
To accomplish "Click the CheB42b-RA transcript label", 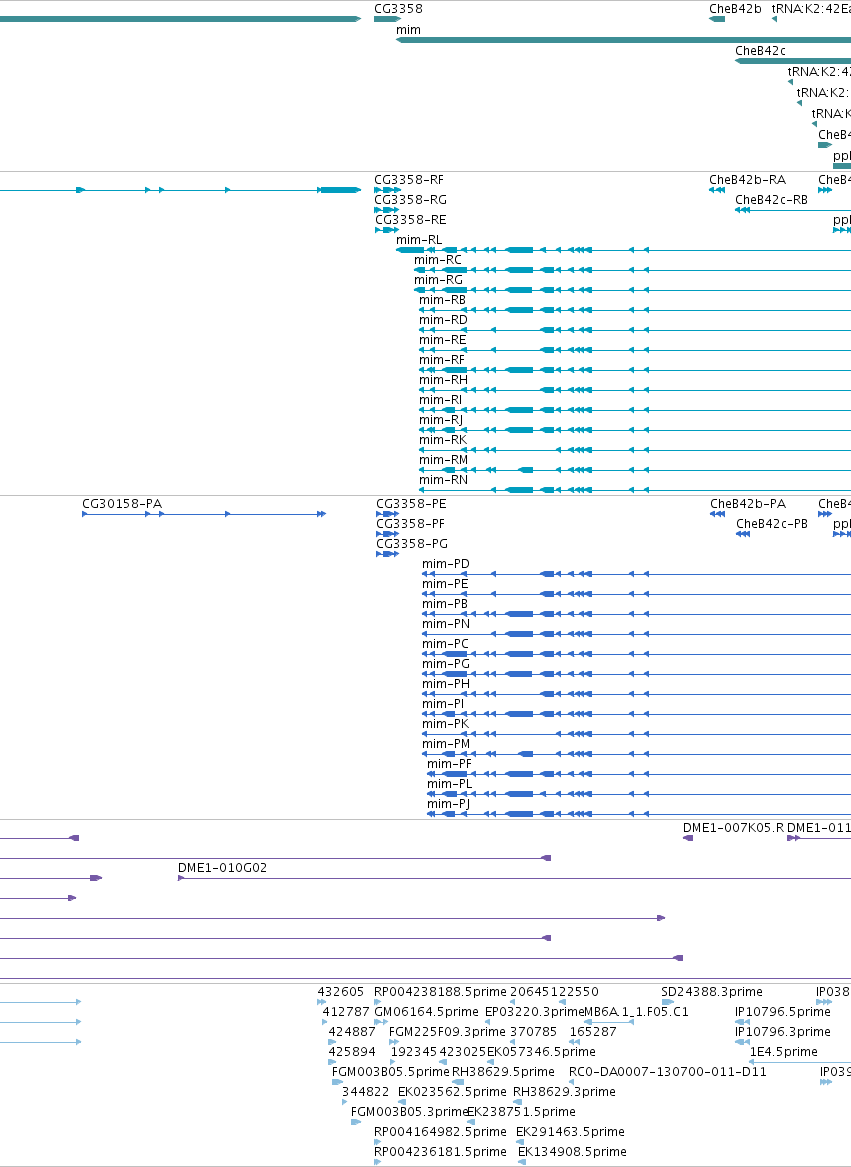I will coord(747,180).
